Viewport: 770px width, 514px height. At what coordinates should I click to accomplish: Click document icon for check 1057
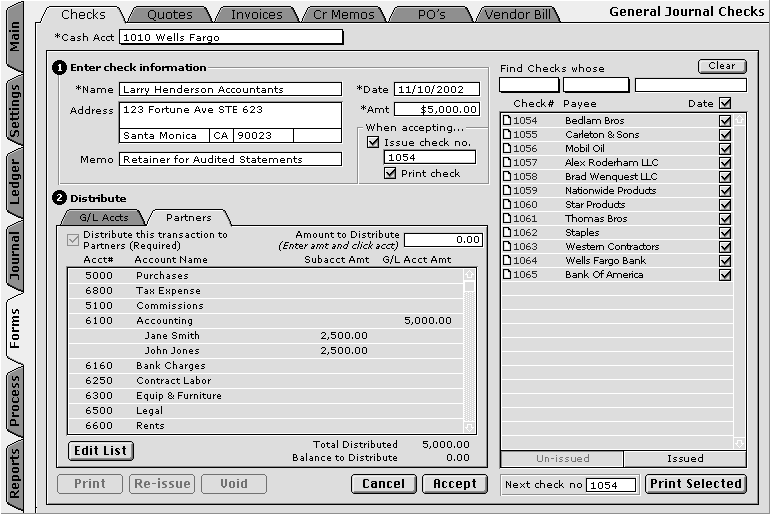(507, 162)
